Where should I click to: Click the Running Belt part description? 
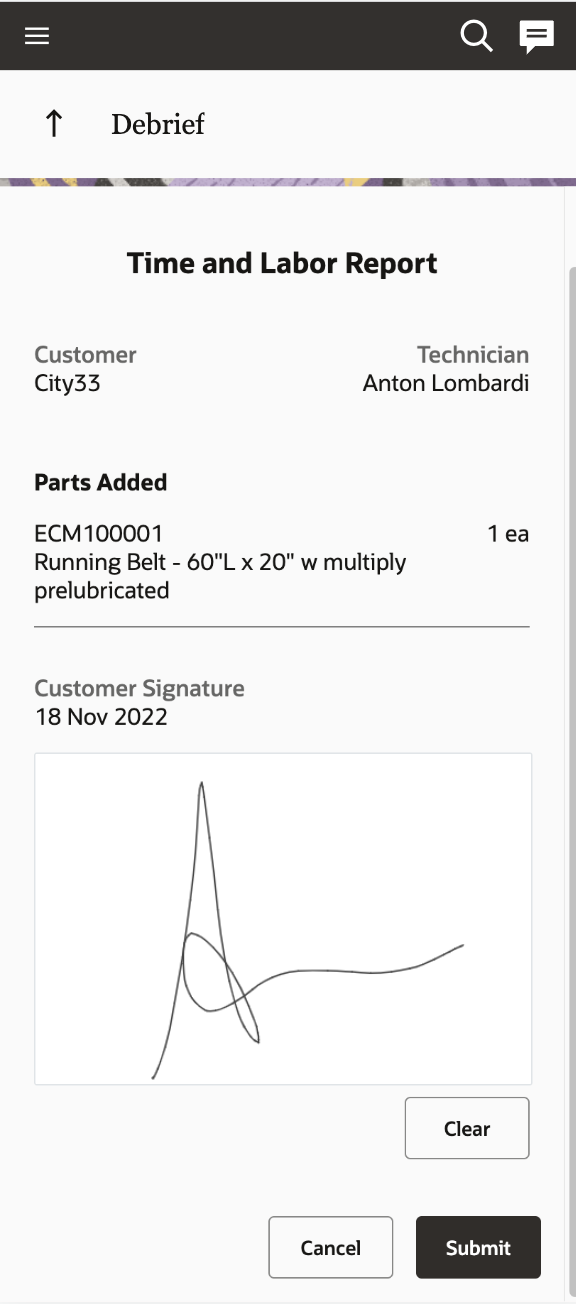click(220, 576)
